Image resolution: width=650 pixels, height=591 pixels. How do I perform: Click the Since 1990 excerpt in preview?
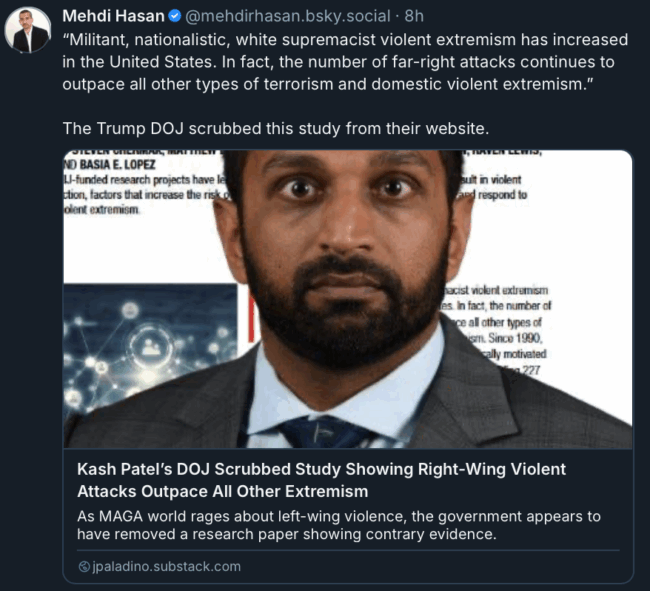coord(515,338)
